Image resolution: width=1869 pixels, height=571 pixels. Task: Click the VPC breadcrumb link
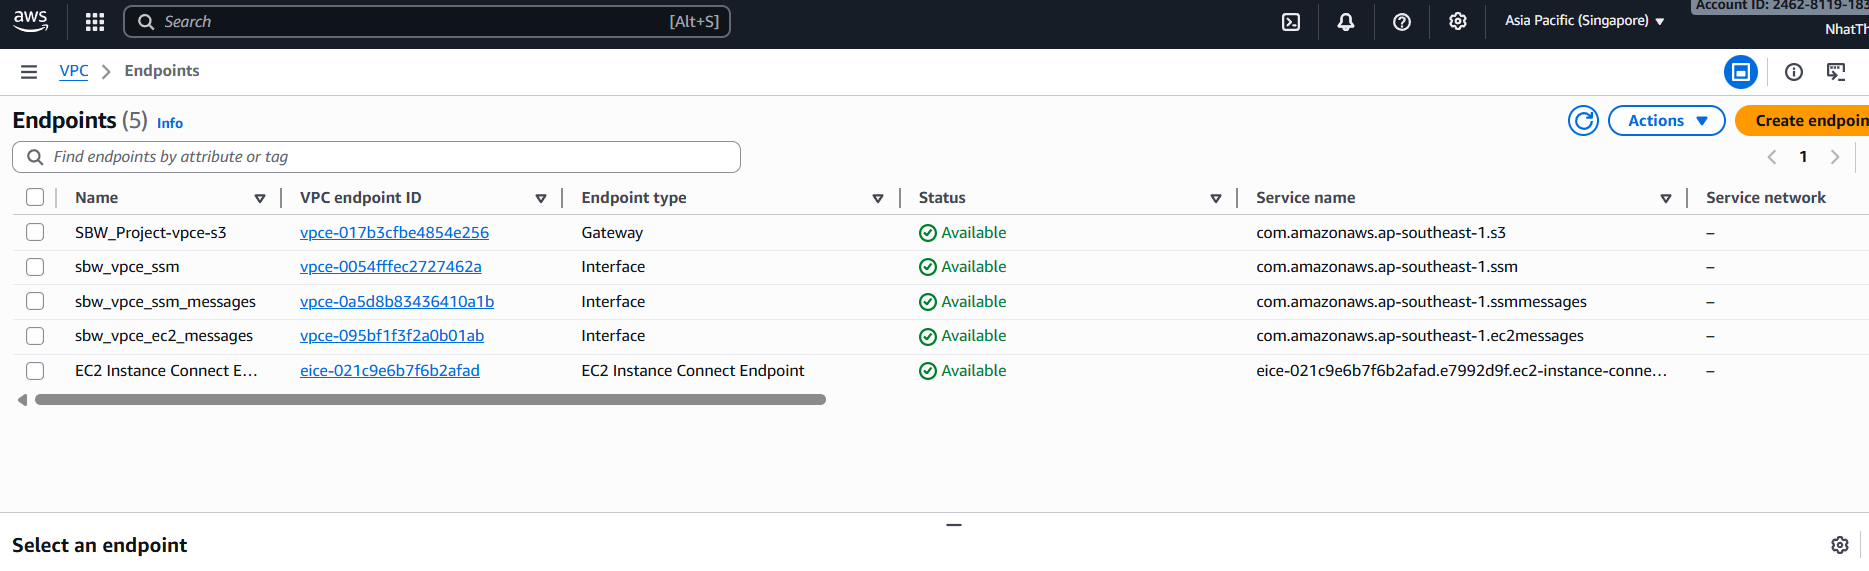74,71
